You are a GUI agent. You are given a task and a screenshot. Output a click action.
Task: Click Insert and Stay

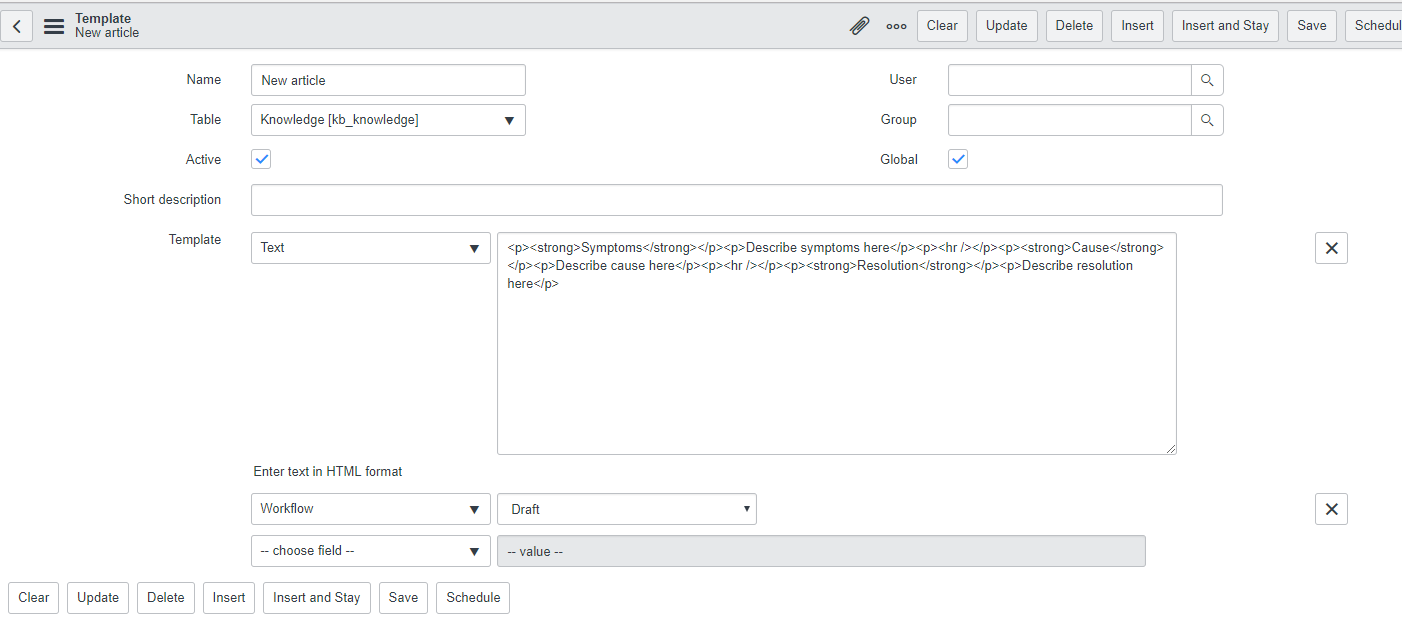pos(316,597)
